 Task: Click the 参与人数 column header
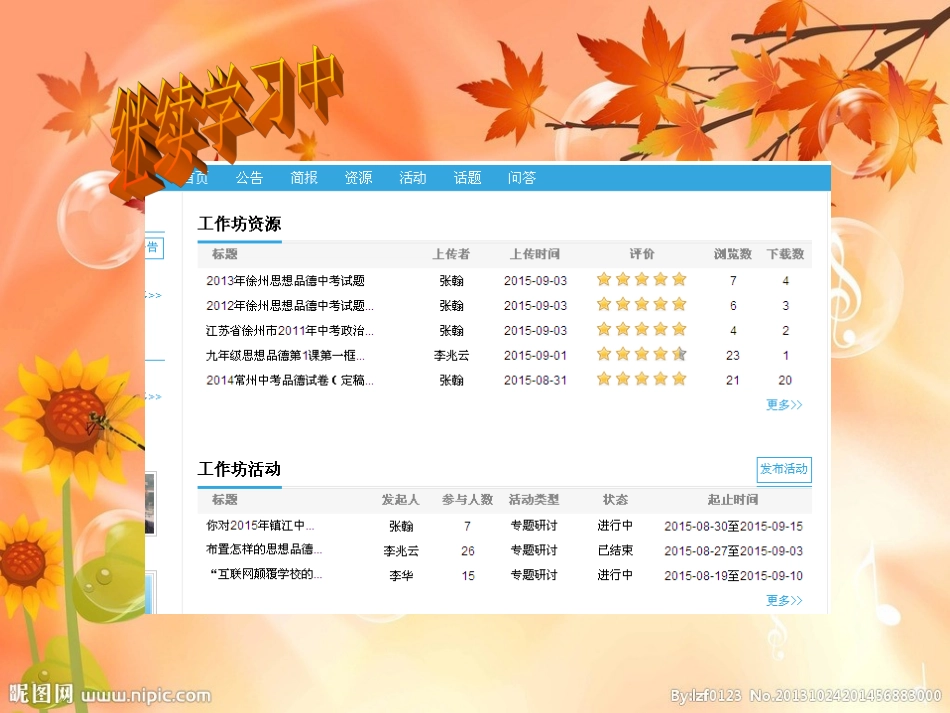click(x=467, y=500)
